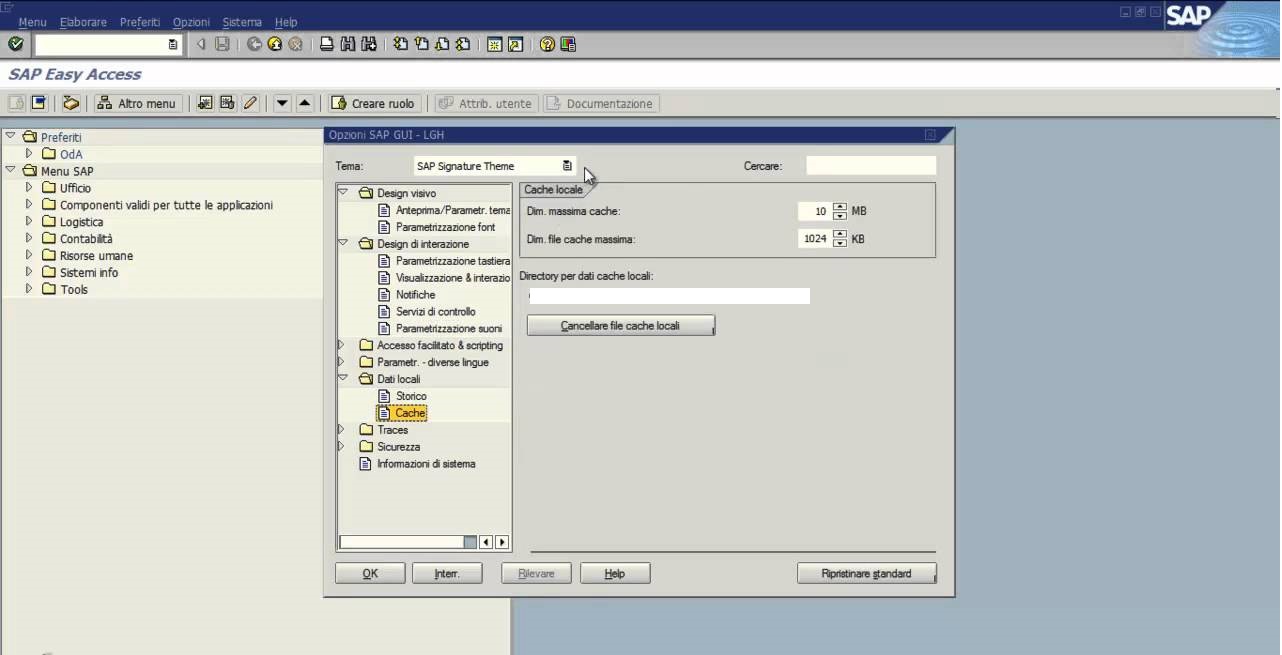Open the Customize Local Layout icon

tap(568, 44)
